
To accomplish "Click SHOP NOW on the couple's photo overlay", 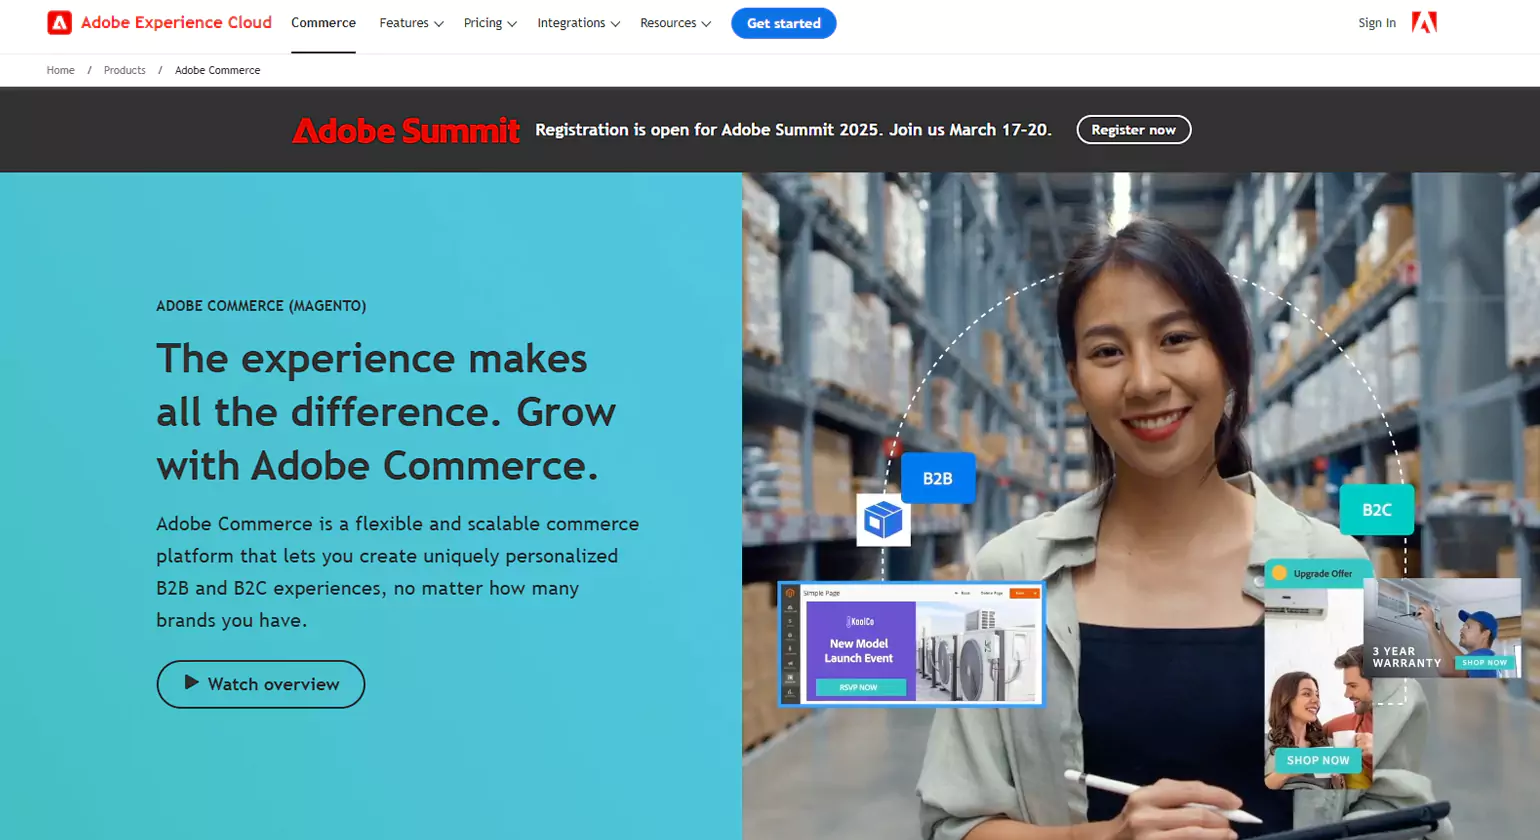I will [1317, 760].
